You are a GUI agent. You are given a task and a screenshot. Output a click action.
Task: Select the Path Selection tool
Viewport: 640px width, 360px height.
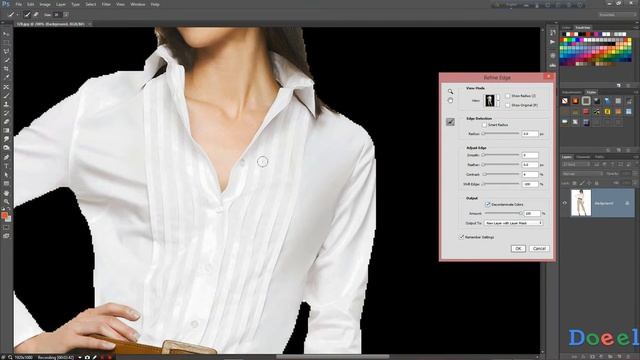point(6,175)
